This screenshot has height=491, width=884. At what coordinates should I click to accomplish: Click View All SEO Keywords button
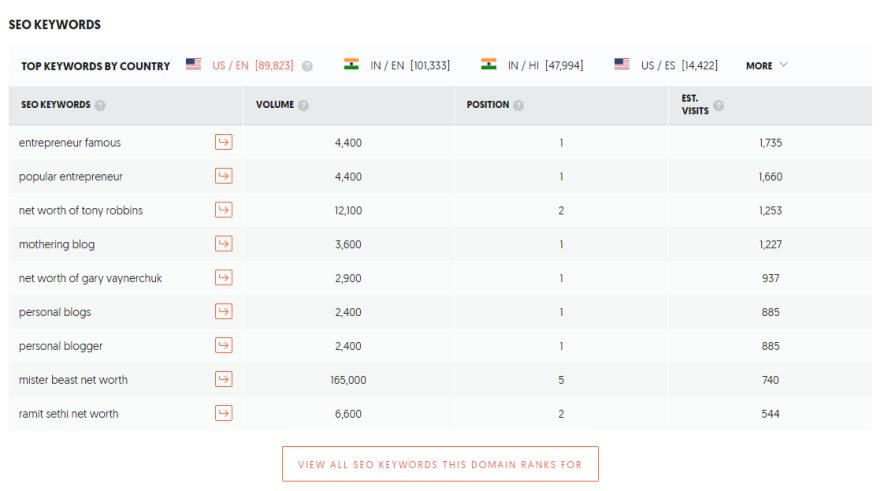(440, 464)
